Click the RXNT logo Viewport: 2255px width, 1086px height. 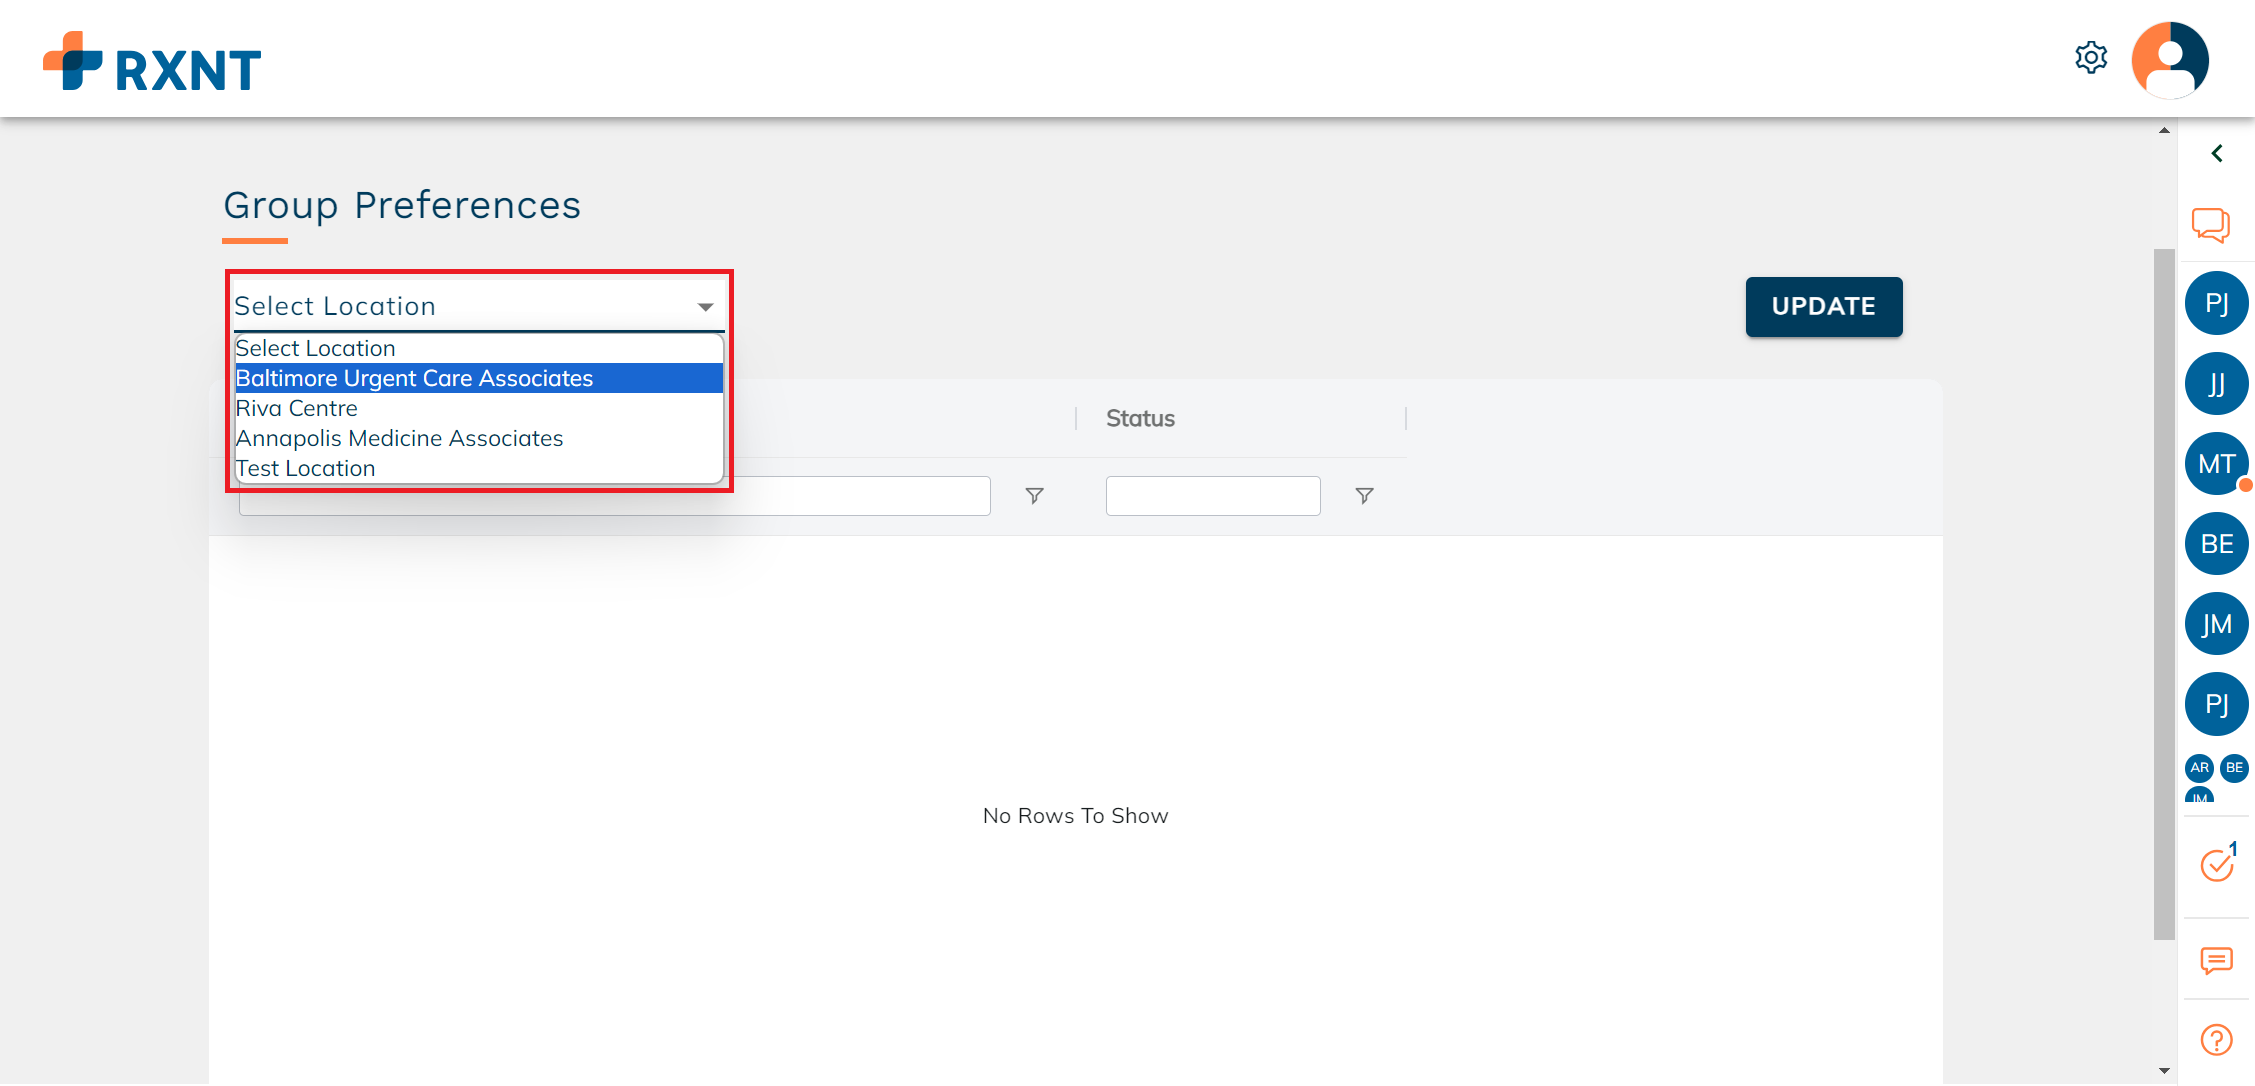(x=152, y=62)
